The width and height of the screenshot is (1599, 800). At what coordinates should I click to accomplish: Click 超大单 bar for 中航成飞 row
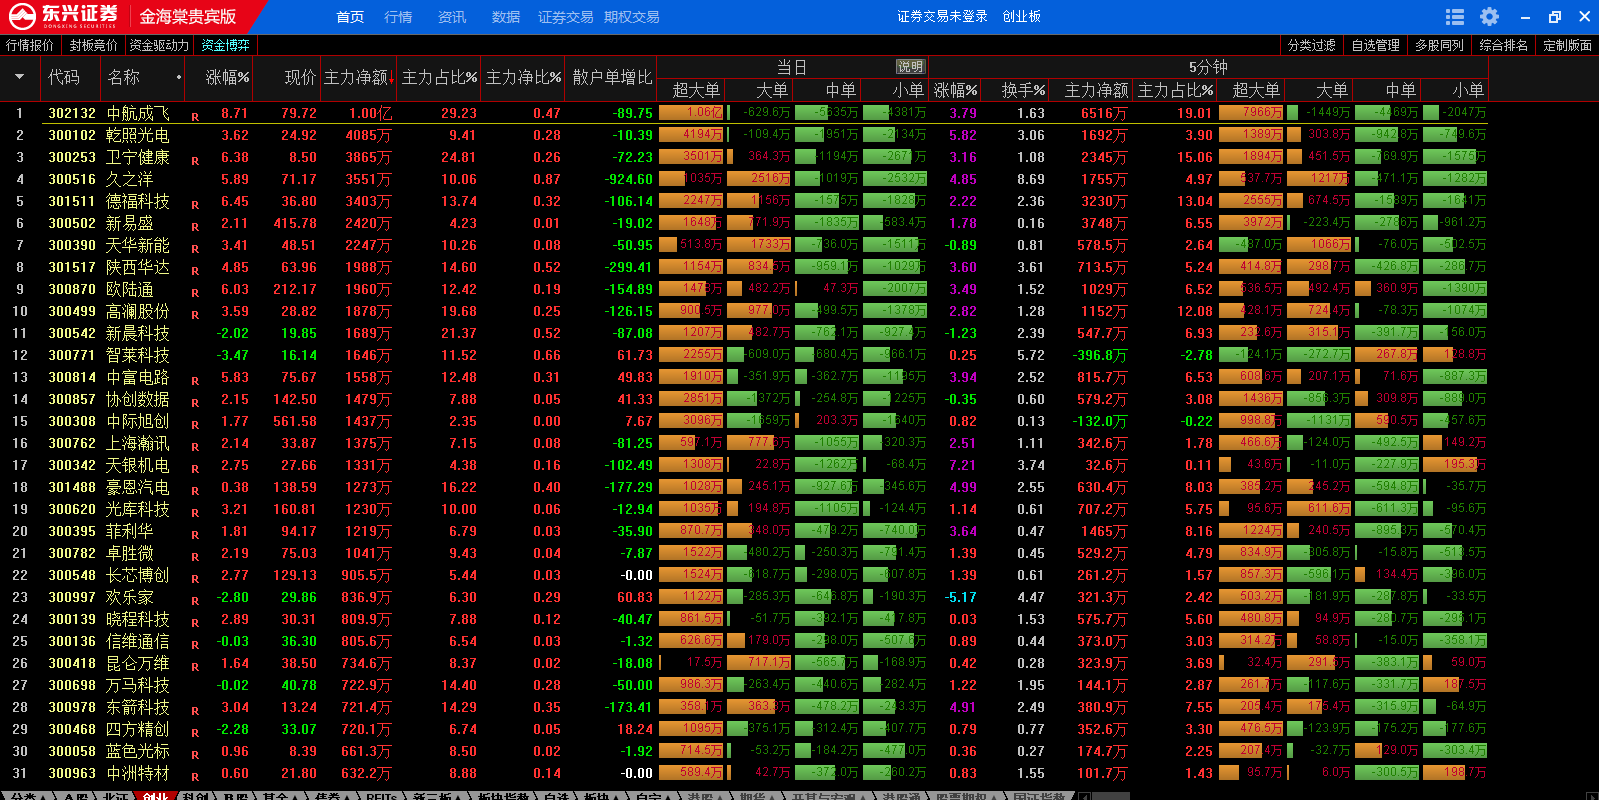691,113
